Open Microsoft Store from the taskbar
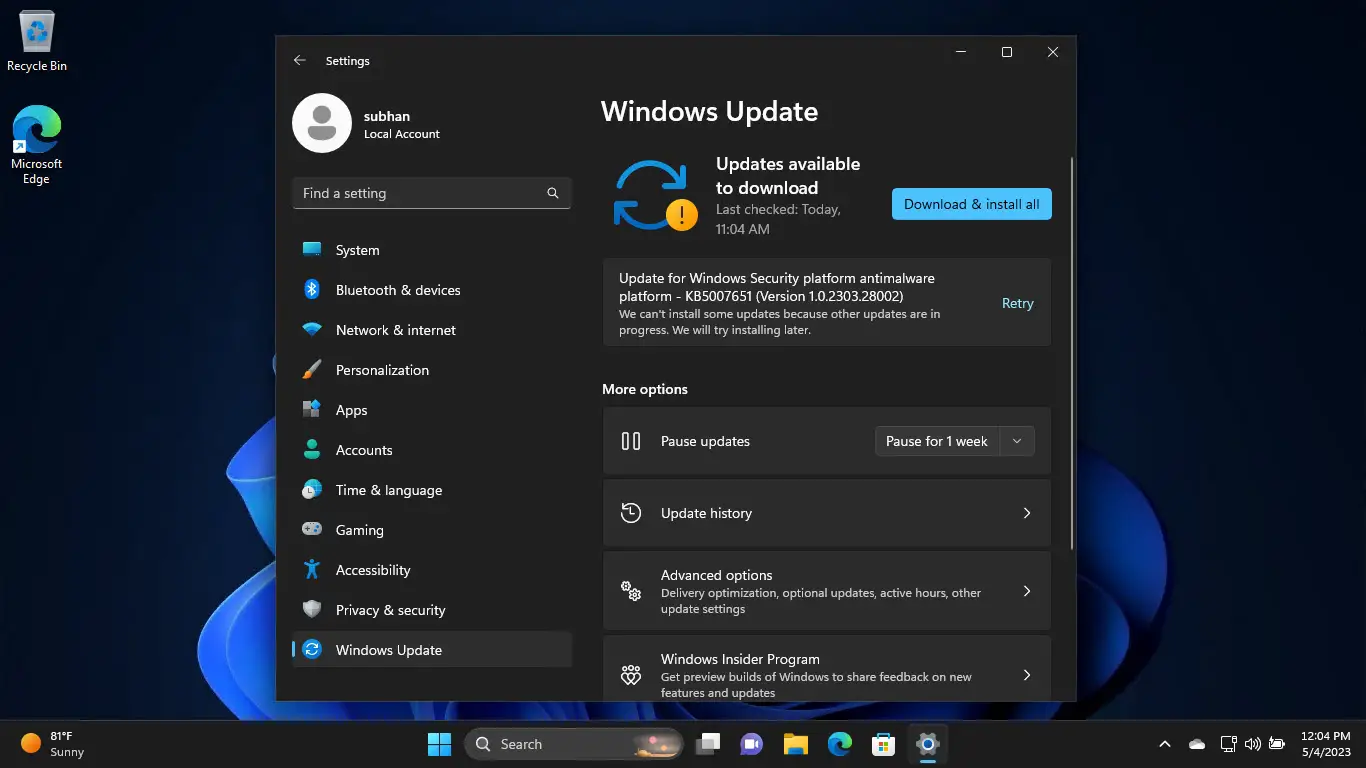This screenshot has width=1366, height=768. coord(883,744)
